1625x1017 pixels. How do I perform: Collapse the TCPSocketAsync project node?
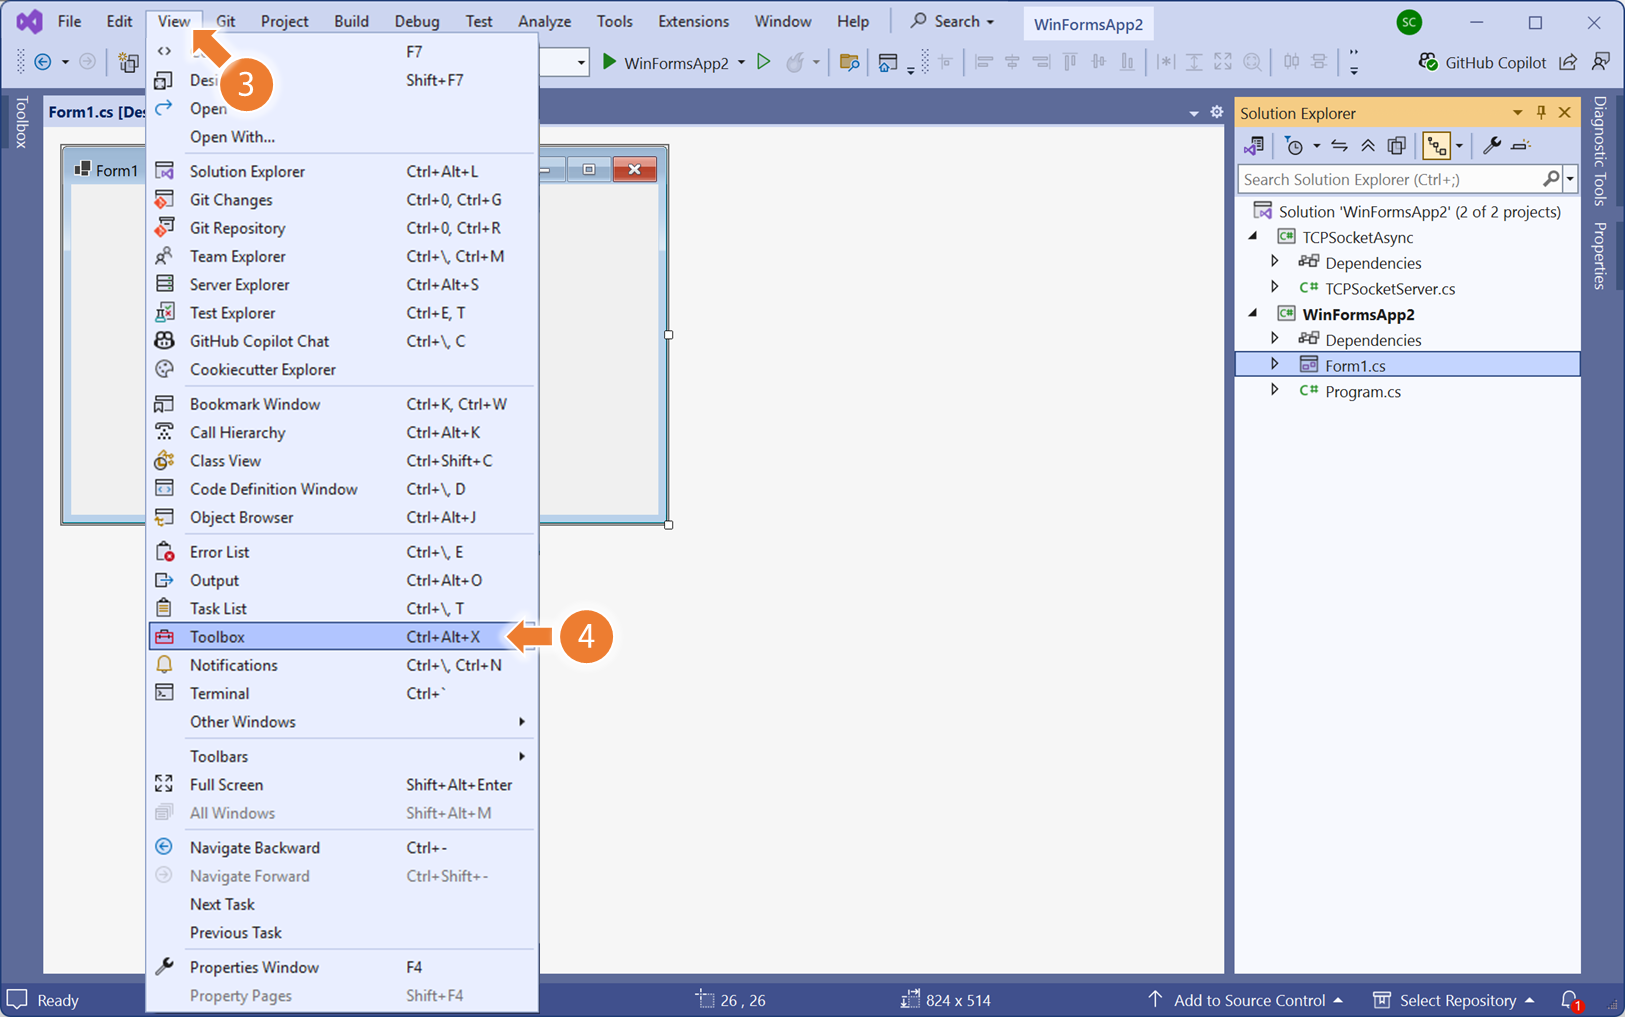click(x=1253, y=237)
